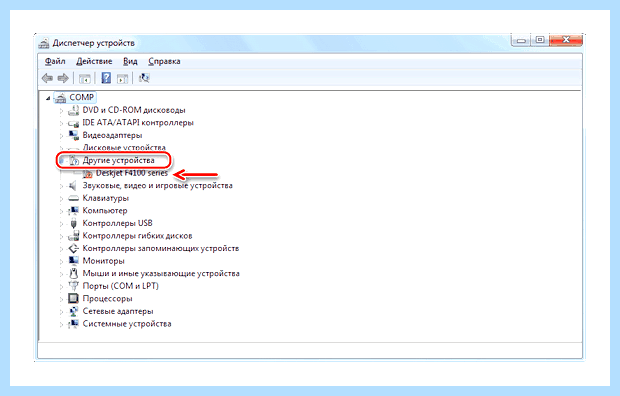Click the Deskjet F4100 series warning icon

click(x=87, y=174)
